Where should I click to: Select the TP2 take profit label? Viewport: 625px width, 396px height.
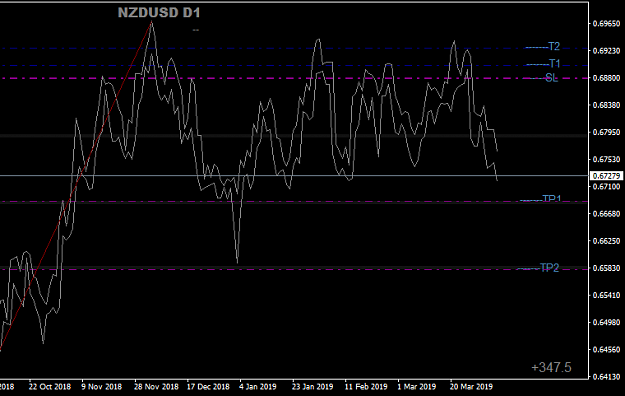coord(549,268)
